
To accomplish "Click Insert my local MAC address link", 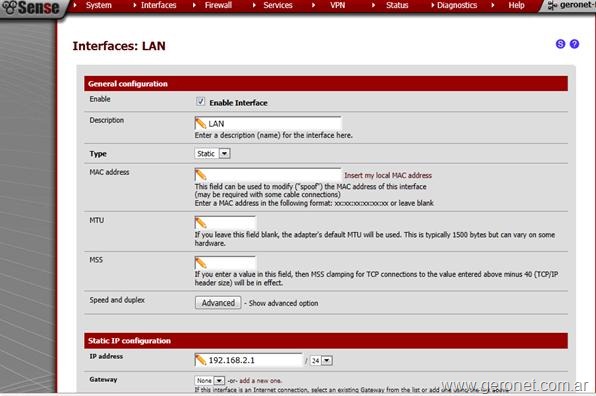I will pos(388,175).
